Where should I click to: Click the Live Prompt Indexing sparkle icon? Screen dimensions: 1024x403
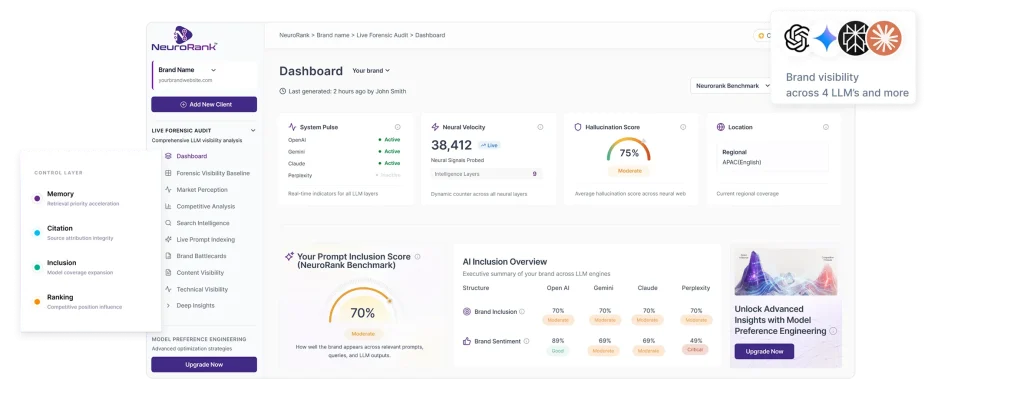pyautogui.click(x=168, y=240)
